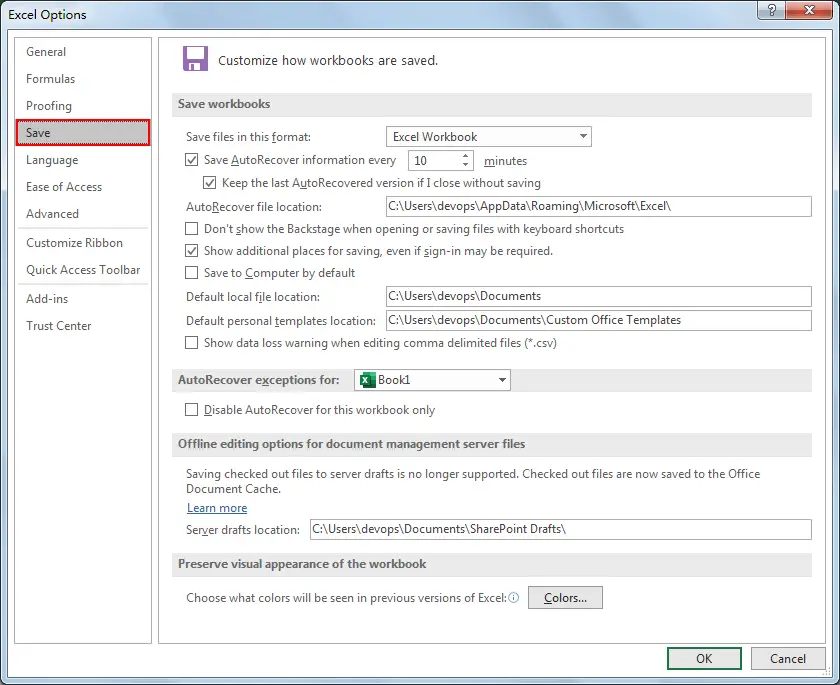Enable Don't show the Backstage checkbox
This screenshot has height=685, width=840.
point(191,229)
